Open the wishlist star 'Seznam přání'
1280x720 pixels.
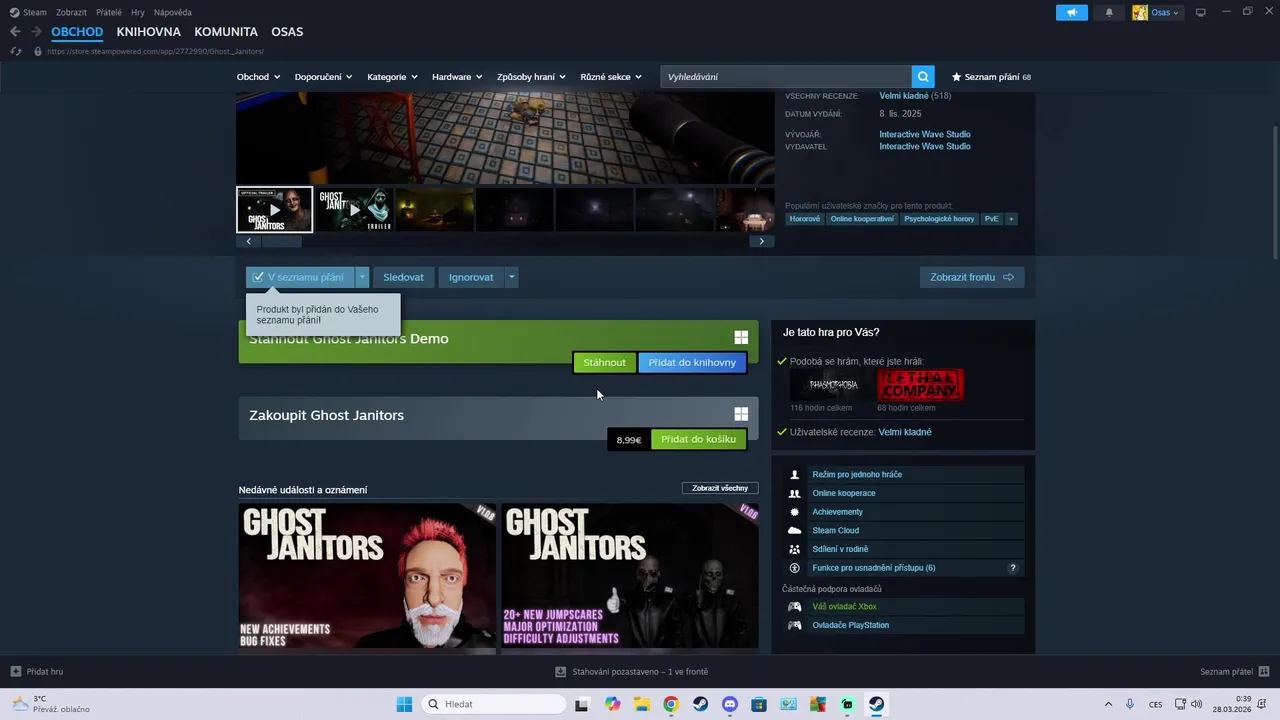(991, 77)
